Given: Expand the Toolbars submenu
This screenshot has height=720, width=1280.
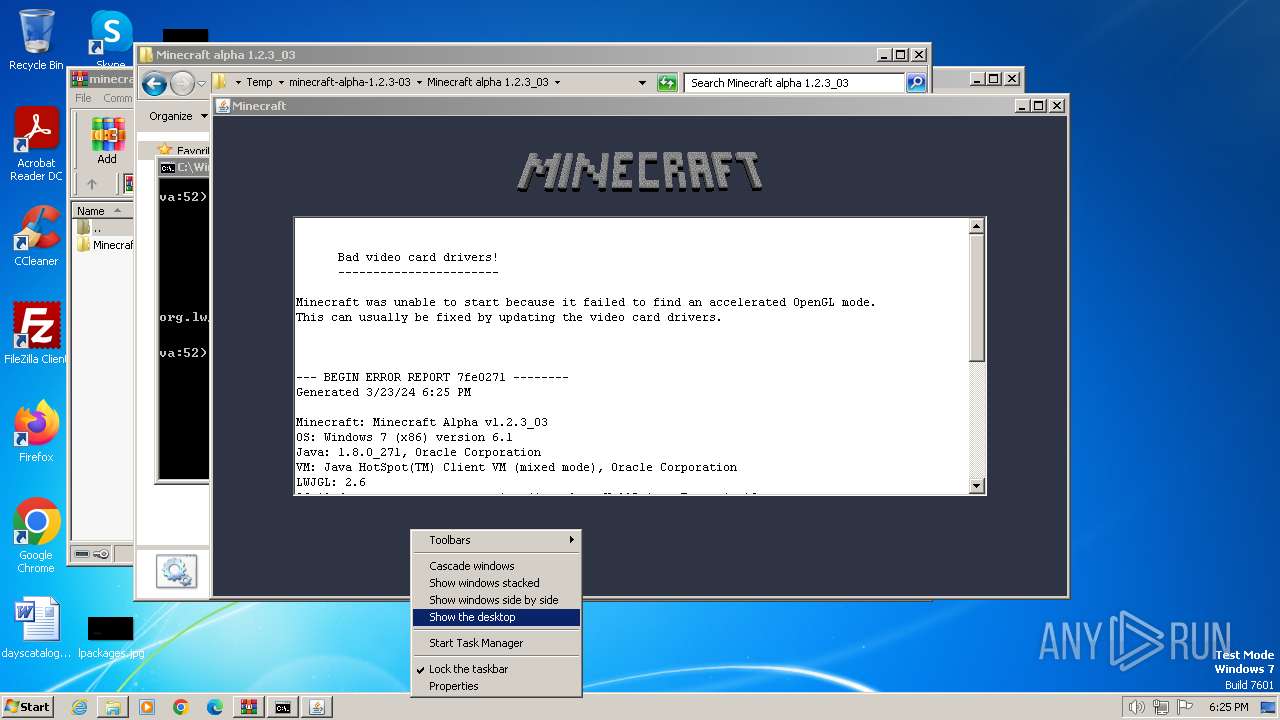Looking at the screenshot, I should tap(496, 540).
